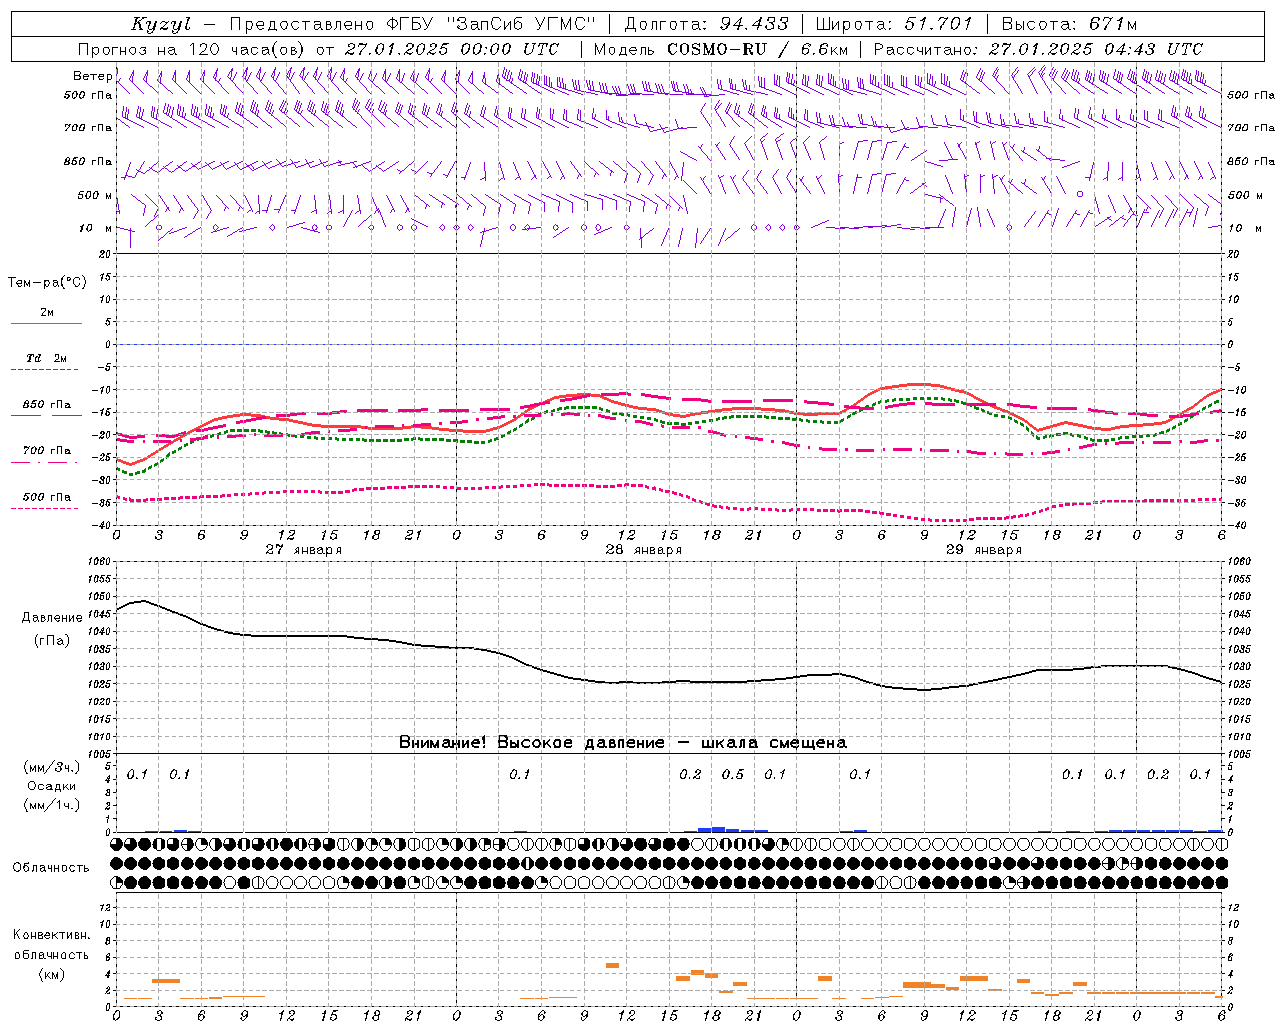
Task: Click the 'Широта: 51.701' latitude value
Action: click(894, 24)
